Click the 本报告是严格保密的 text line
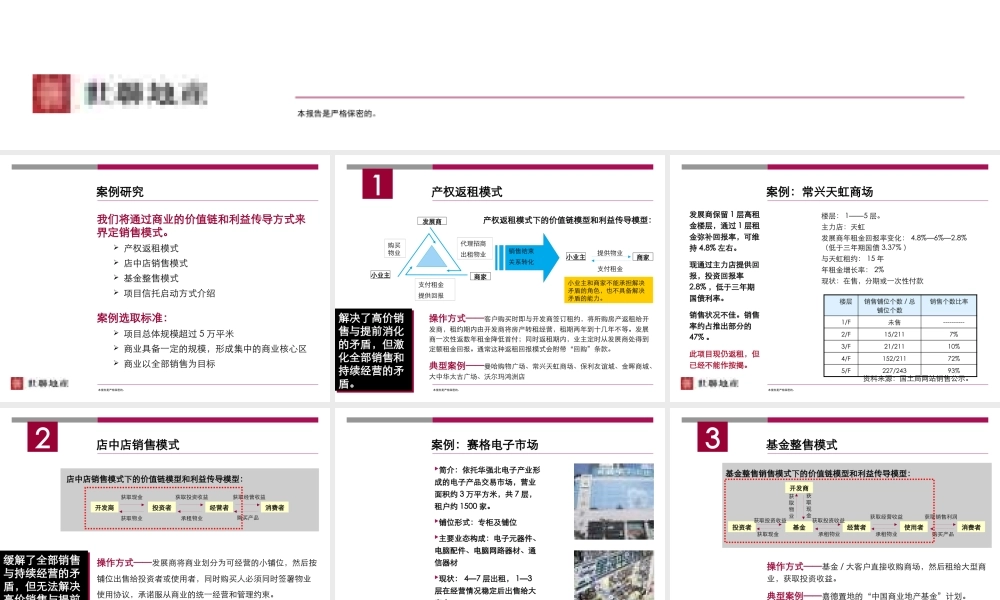Viewport: 1000px width, 600px height. pyautogui.click(x=337, y=113)
